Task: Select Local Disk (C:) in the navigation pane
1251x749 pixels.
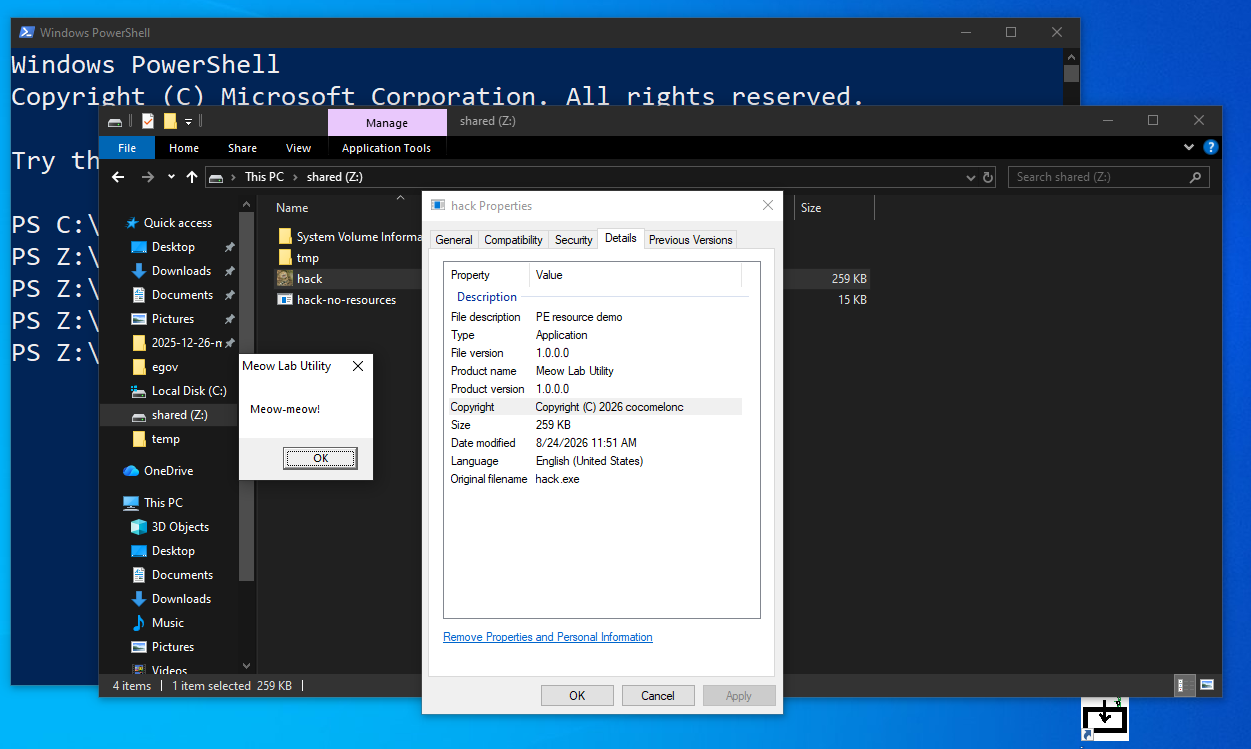Action: tap(189, 391)
